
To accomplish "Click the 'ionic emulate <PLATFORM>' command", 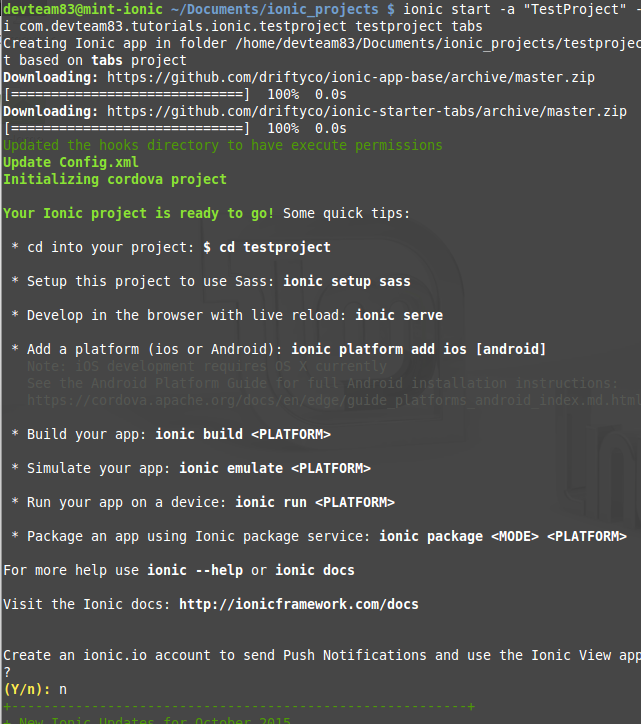I will tap(275, 468).
